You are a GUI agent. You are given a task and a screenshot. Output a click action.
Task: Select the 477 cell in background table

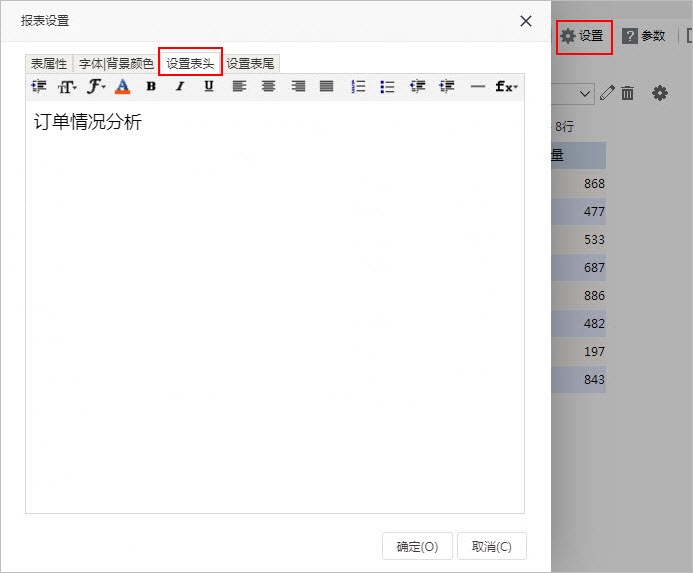tap(579, 211)
